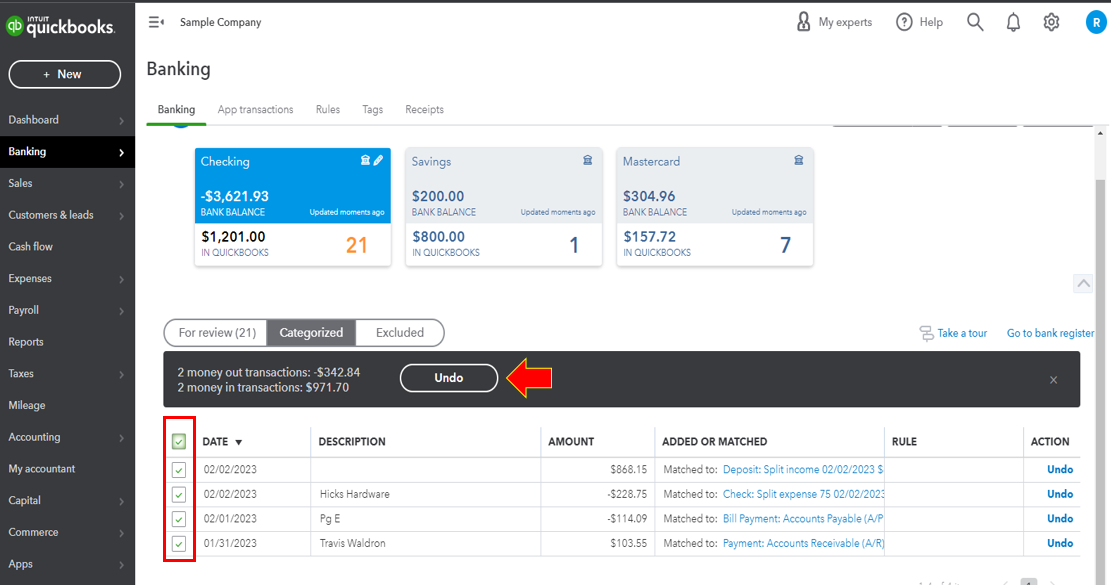The image size is (1111, 587).
Task: Expand Expenses submenu chevron
Action: (x=122, y=279)
